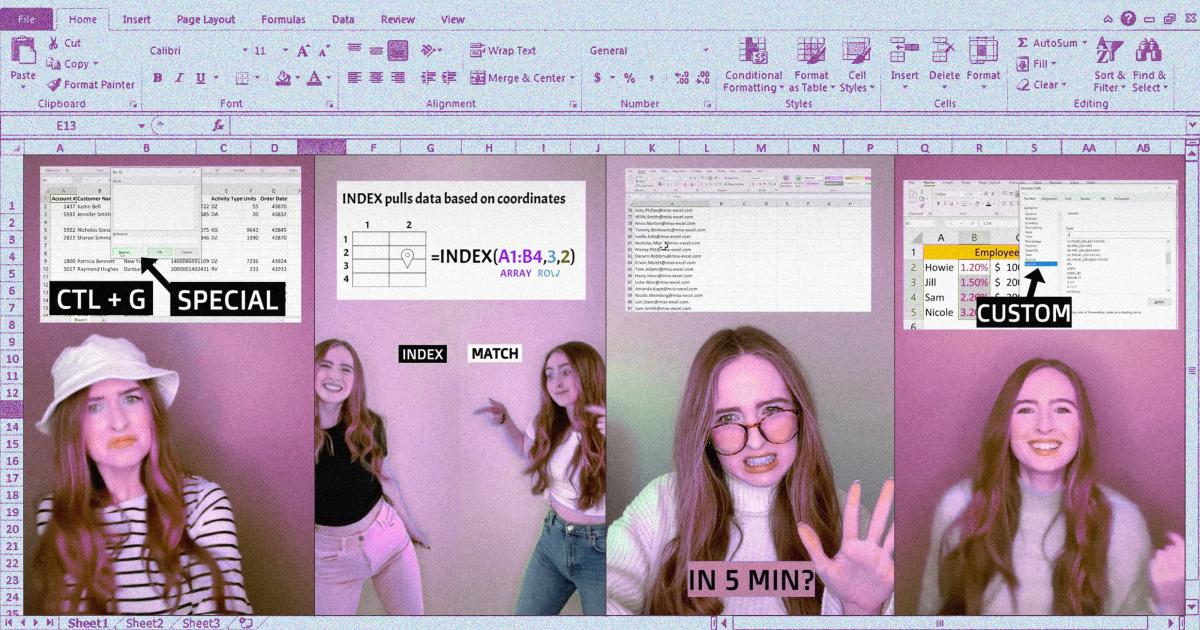
Task: Switch to the Formulas ribbon tab
Action: [x=283, y=19]
